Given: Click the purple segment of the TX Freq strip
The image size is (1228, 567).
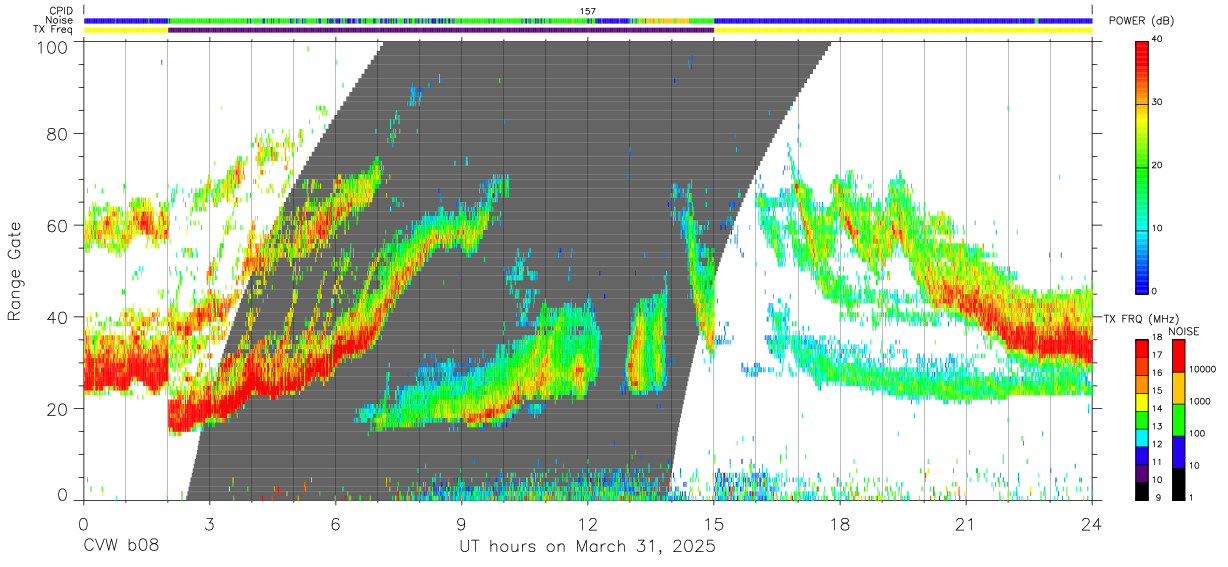Looking at the screenshot, I should click(x=441, y=30).
